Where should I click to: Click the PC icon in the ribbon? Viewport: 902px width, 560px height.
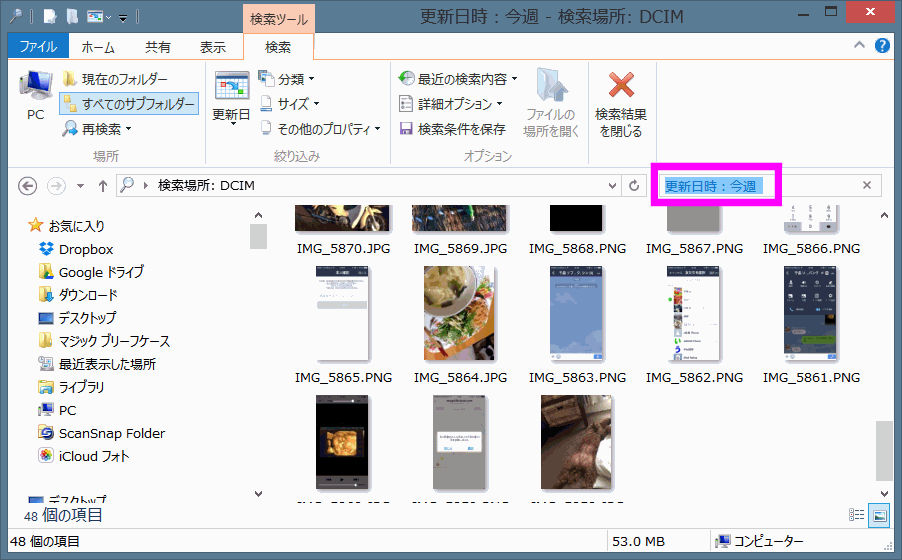click(x=35, y=90)
